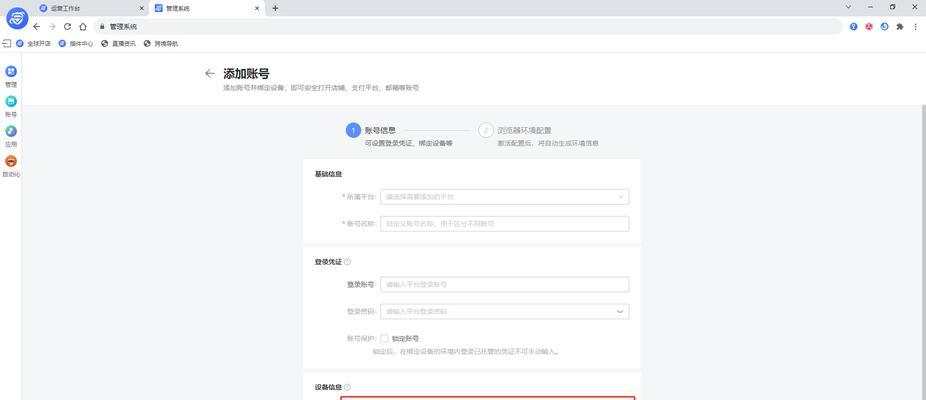Open a new tab with plus icon
The width and height of the screenshot is (926, 400).
tap(275, 8)
